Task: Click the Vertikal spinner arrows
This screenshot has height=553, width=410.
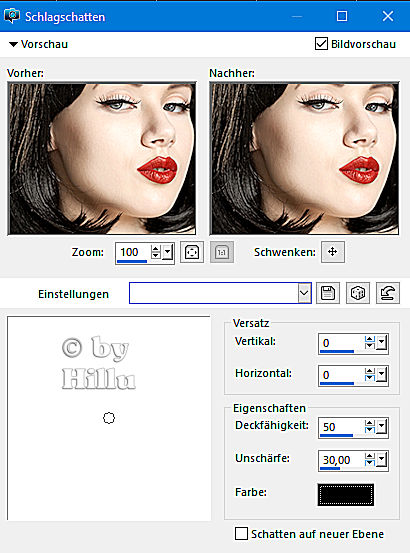Action: point(370,342)
